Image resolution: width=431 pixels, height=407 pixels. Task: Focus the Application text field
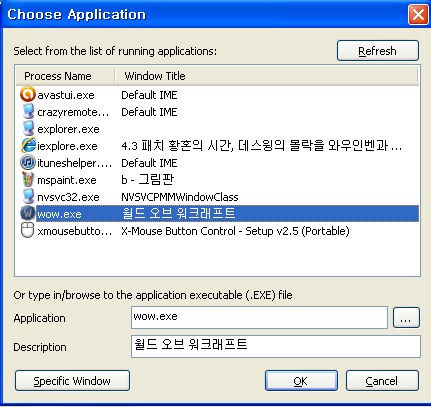point(259,317)
